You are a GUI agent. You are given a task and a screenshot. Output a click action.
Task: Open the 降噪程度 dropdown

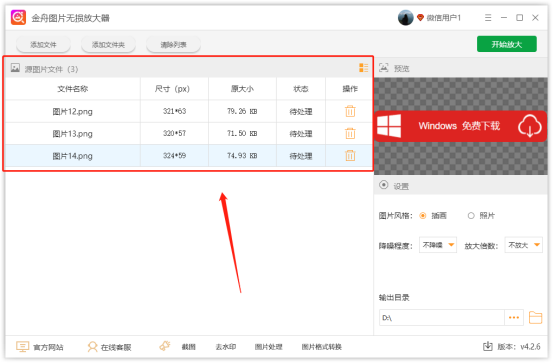point(438,245)
